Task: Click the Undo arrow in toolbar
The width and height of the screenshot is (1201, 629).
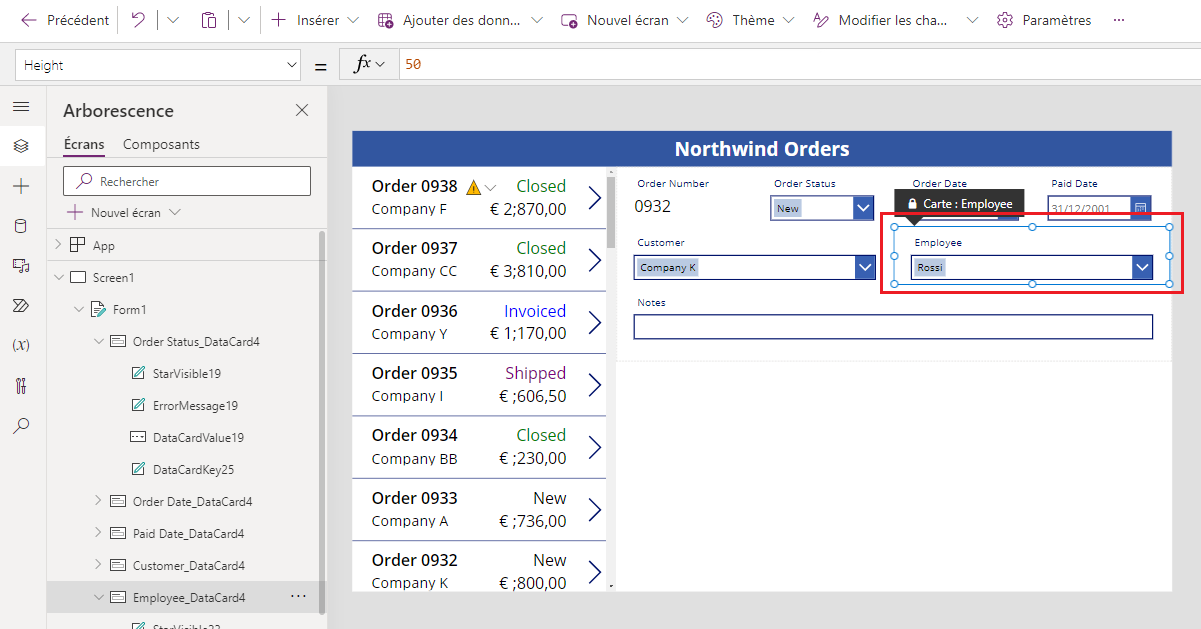Action: 138,20
